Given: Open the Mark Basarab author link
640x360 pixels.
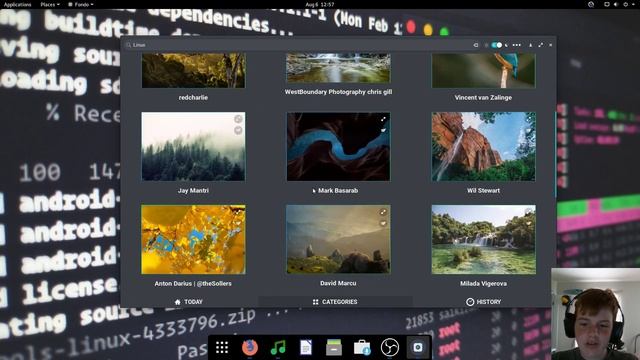Looking at the screenshot, I should 338,190.
